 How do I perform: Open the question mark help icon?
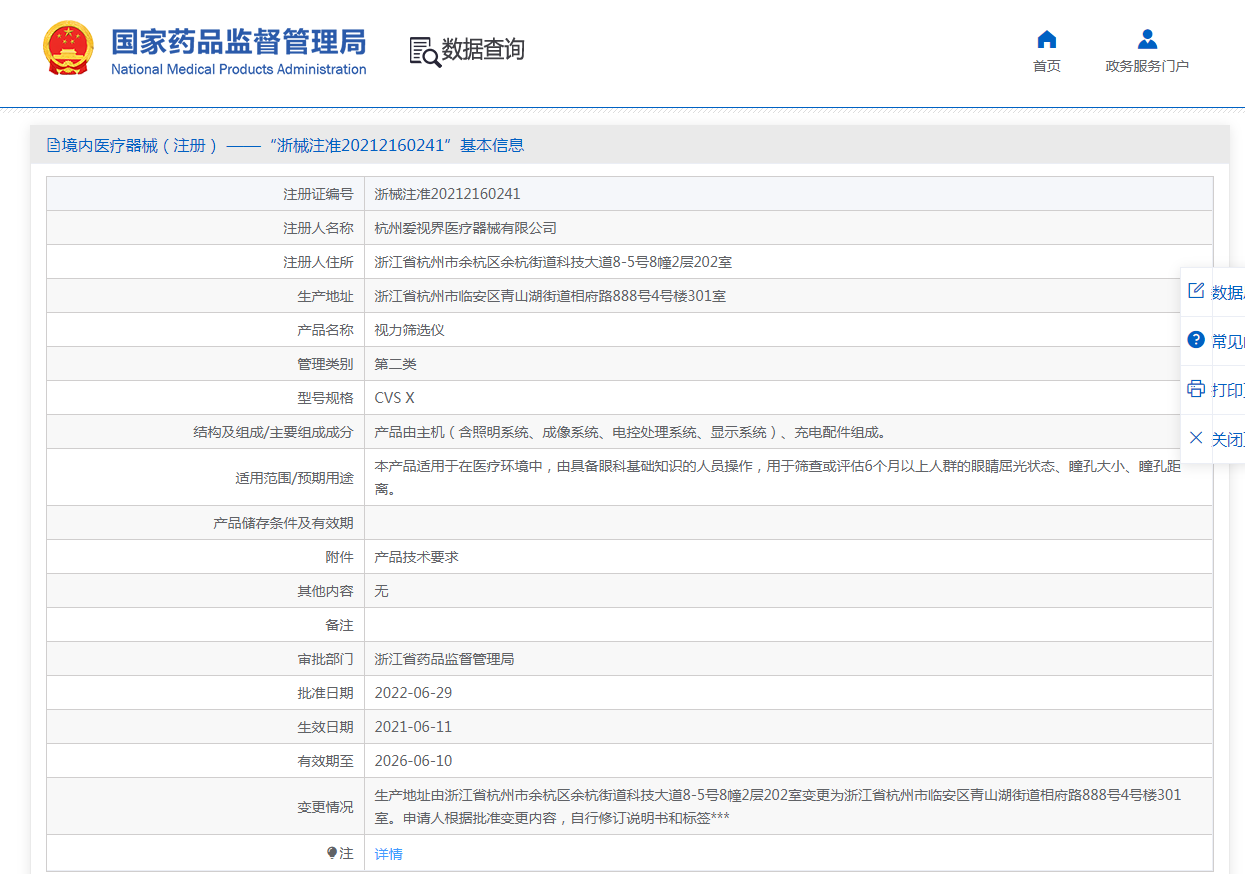1196,340
